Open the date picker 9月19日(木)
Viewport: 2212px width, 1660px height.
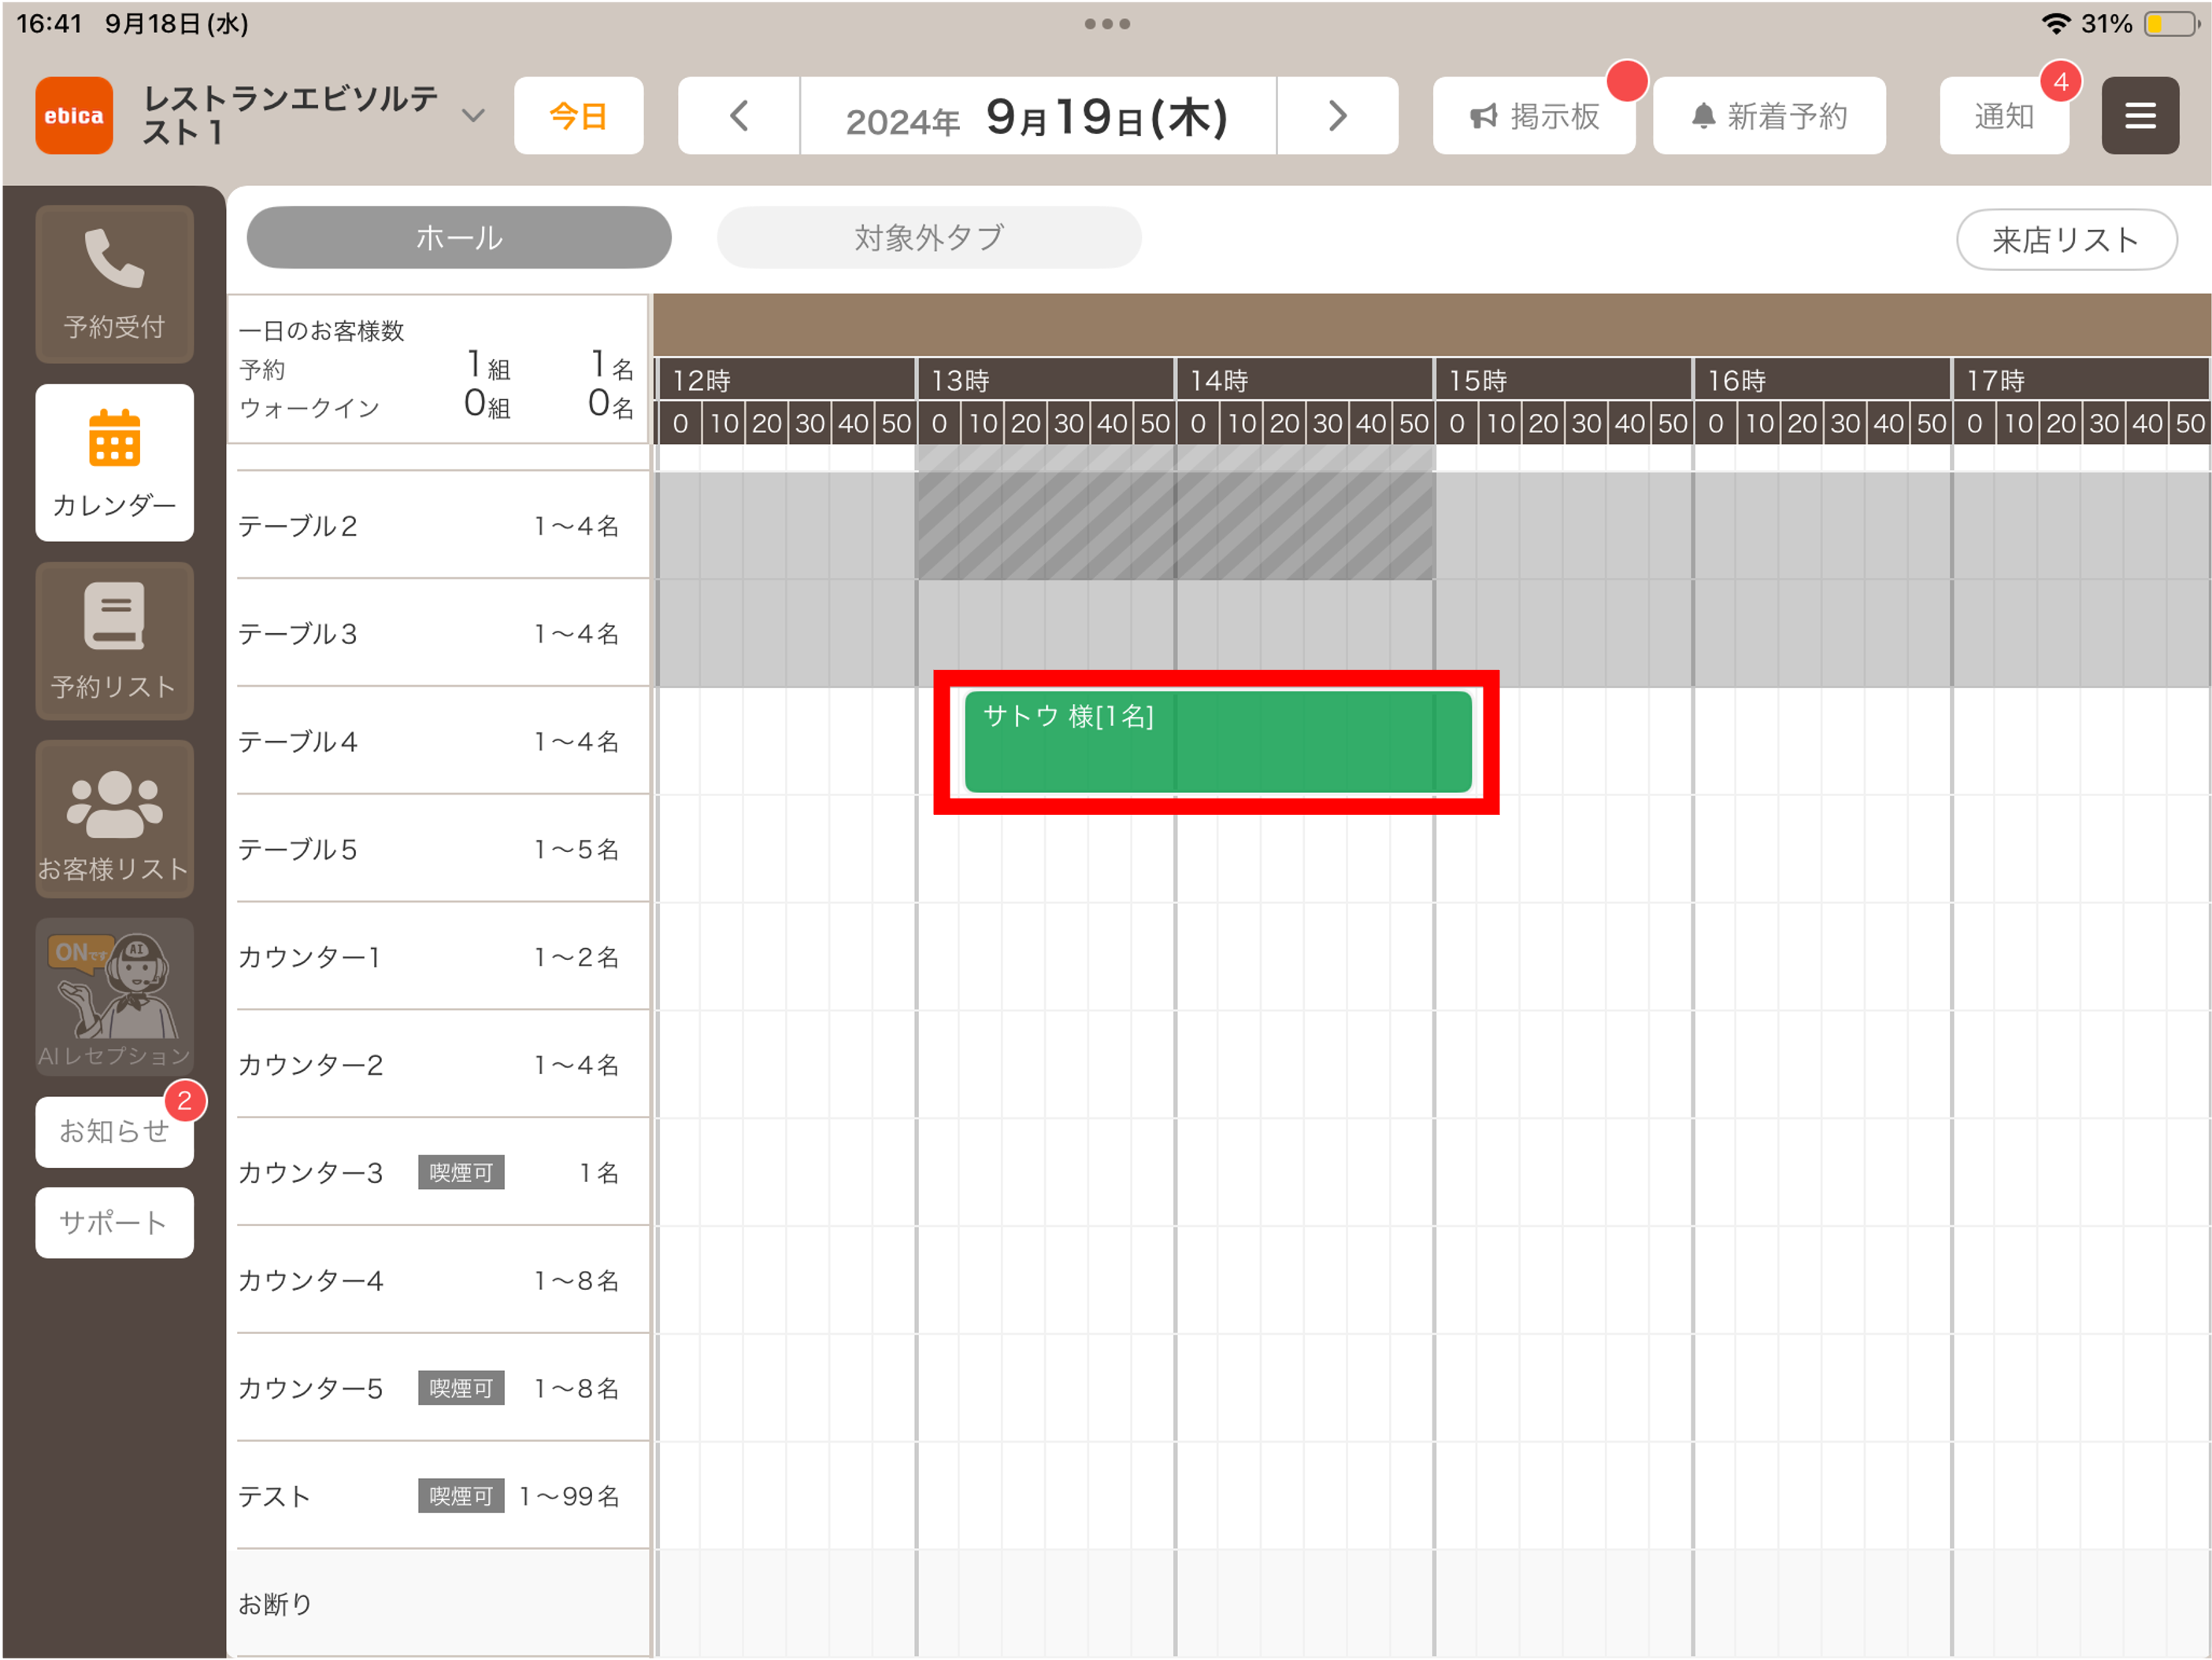tap(1038, 116)
